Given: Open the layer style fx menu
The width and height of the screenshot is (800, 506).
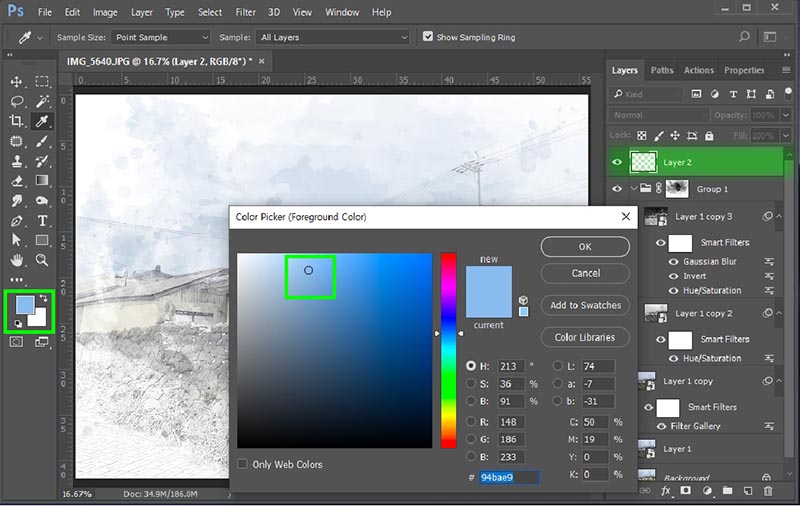Looking at the screenshot, I should 666,491.
